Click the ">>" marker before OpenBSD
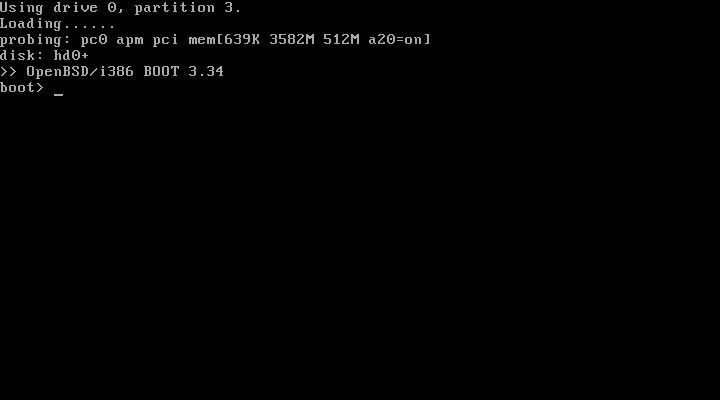720x400 pixels. point(8,72)
